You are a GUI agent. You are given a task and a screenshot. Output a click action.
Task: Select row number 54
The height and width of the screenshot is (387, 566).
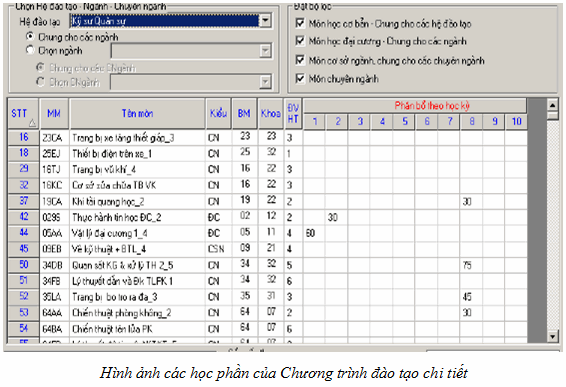click(23, 328)
